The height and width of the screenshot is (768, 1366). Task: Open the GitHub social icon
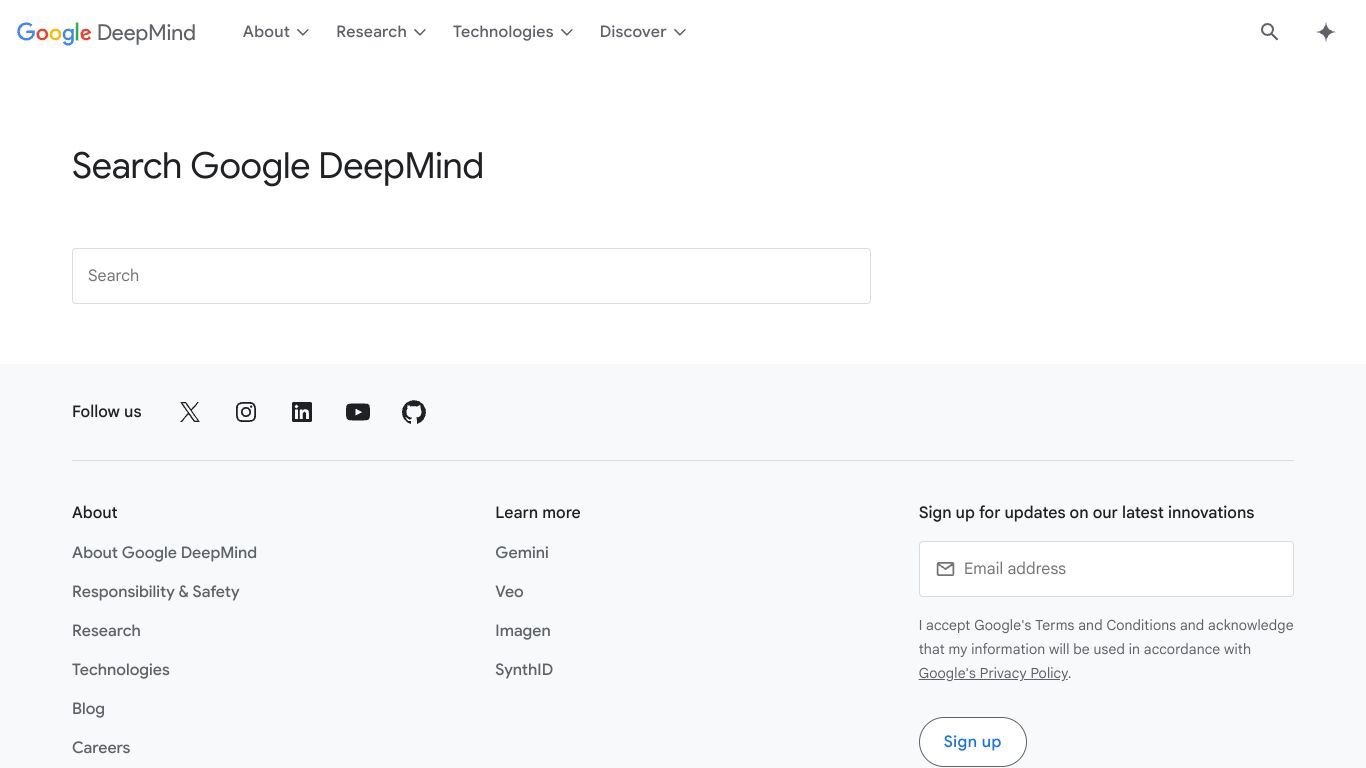tap(414, 412)
